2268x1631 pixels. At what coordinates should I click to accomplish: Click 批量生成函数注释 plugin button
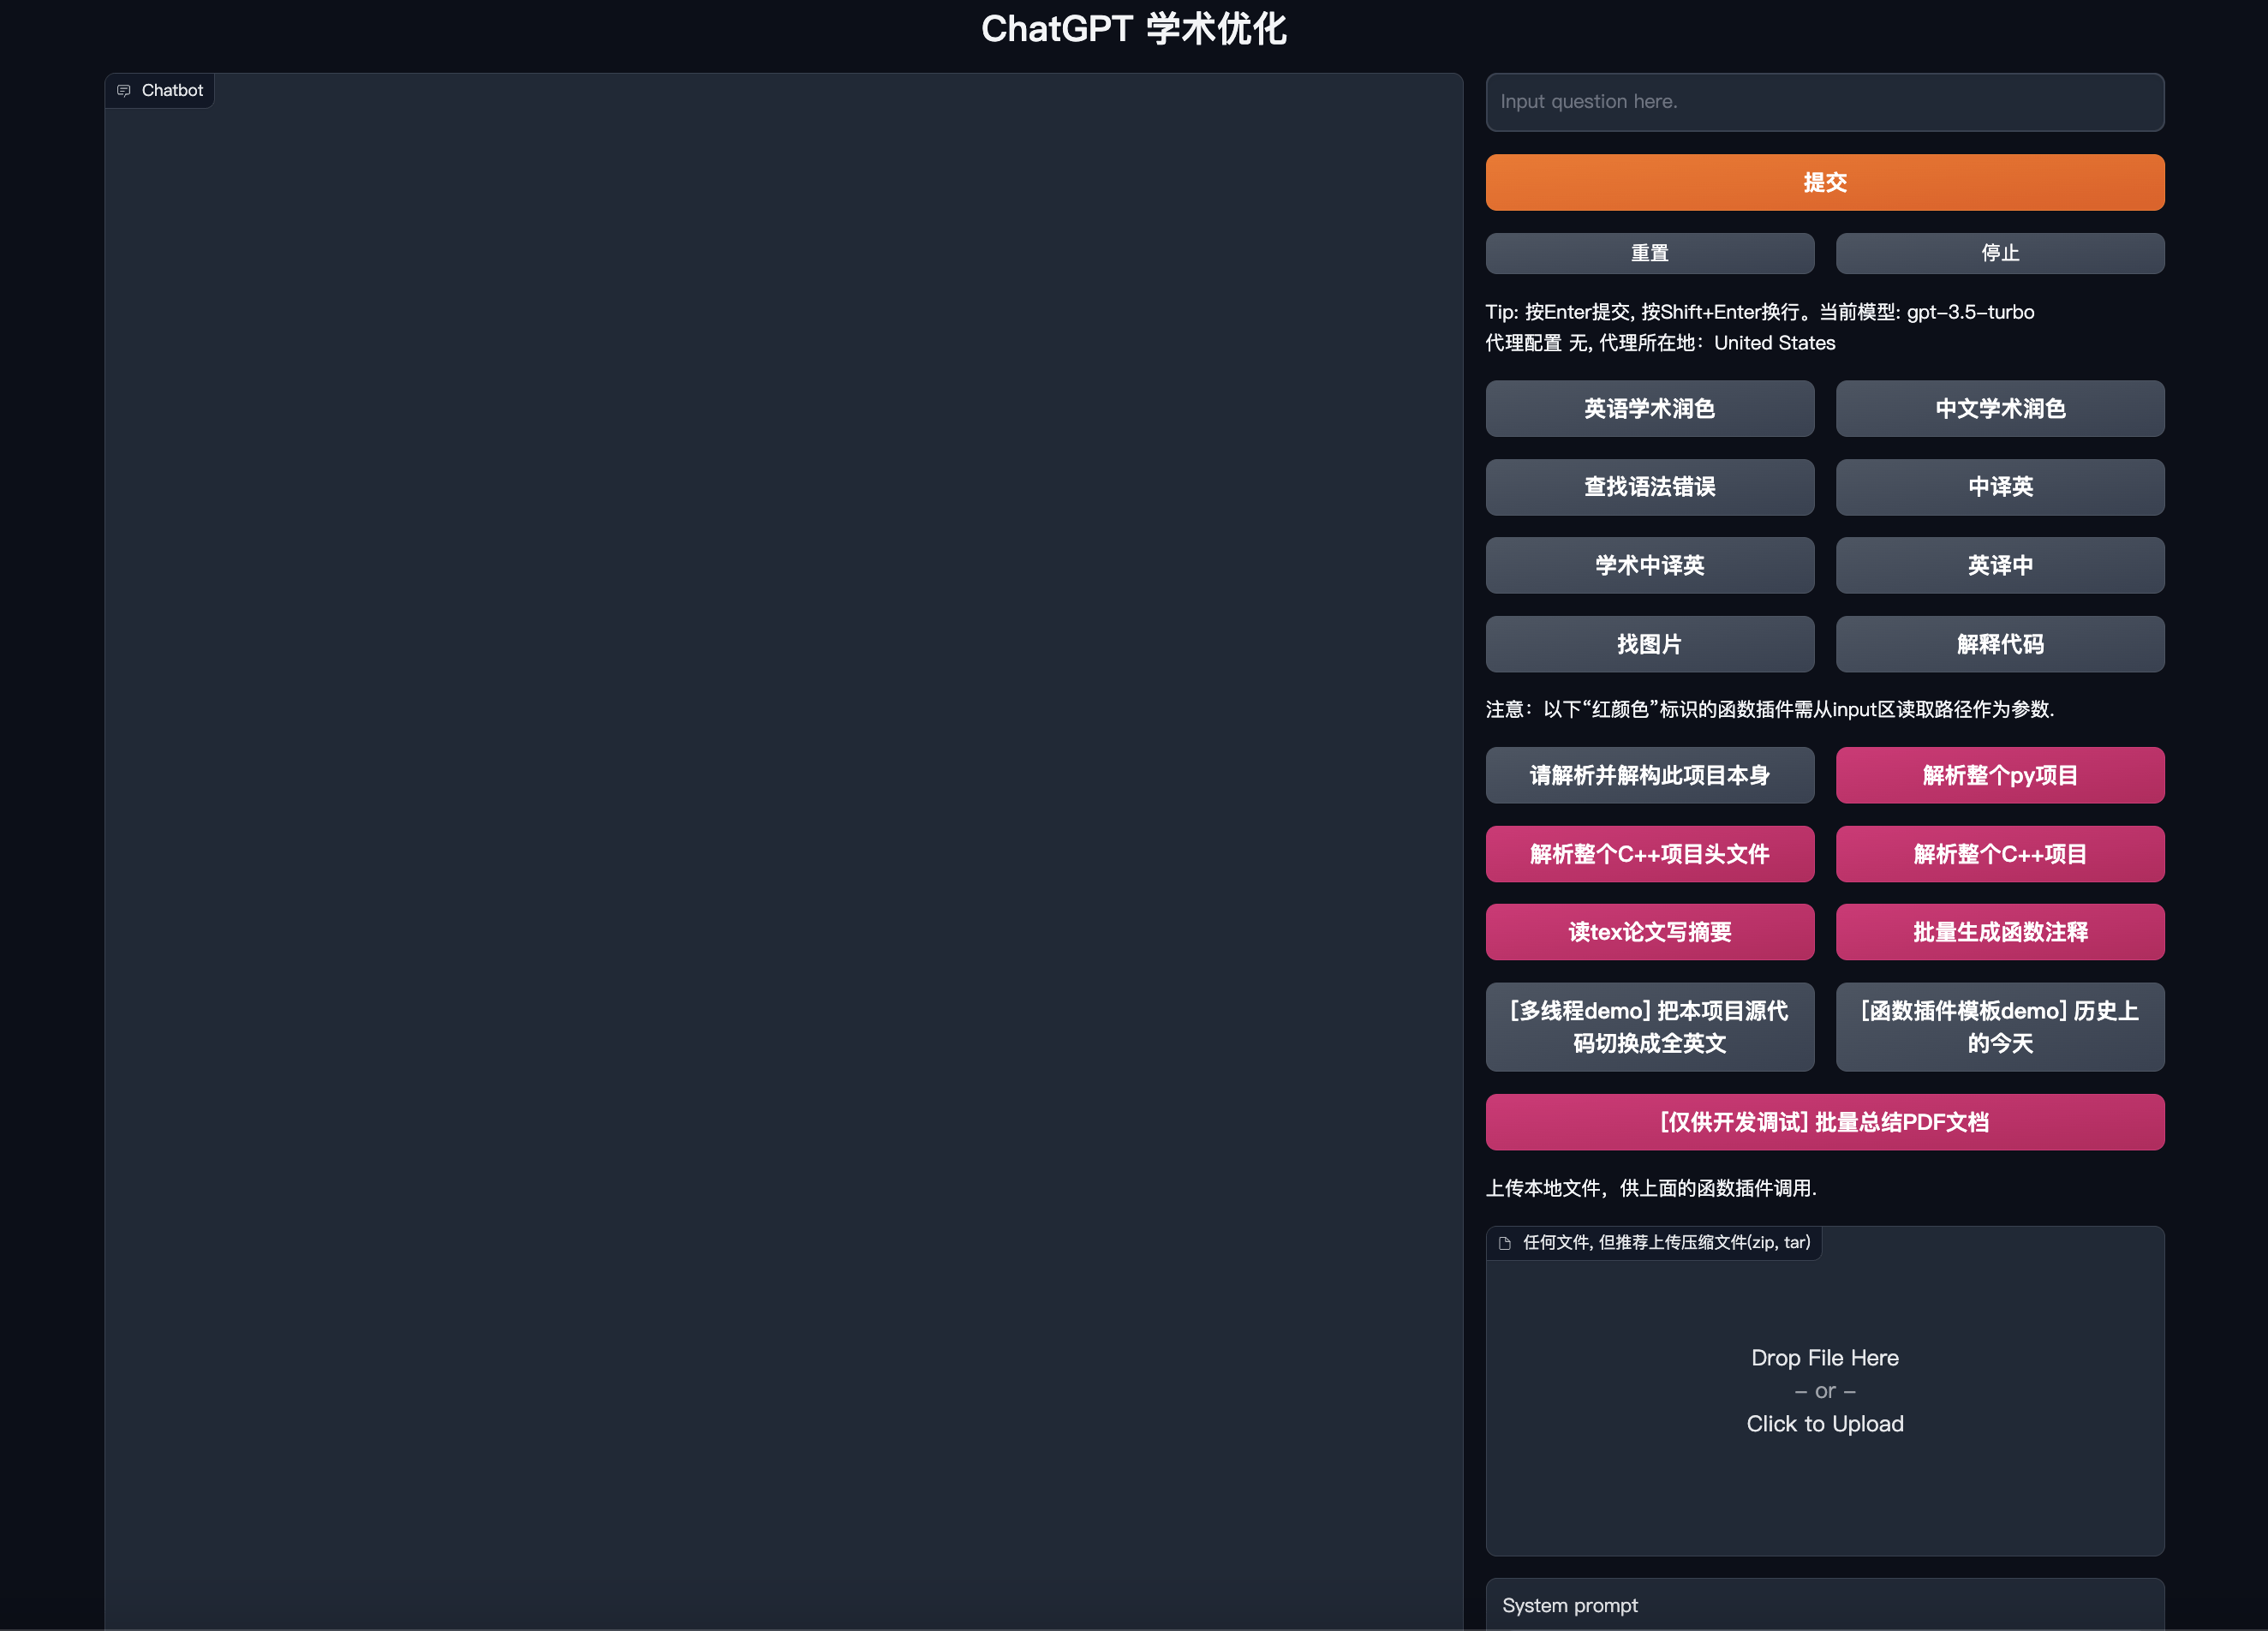click(1999, 932)
